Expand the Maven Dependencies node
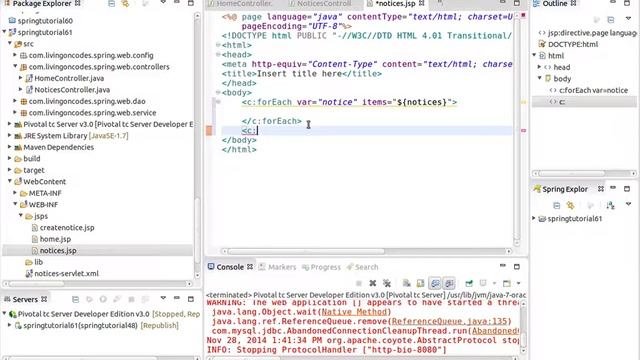 [x=10, y=147]
